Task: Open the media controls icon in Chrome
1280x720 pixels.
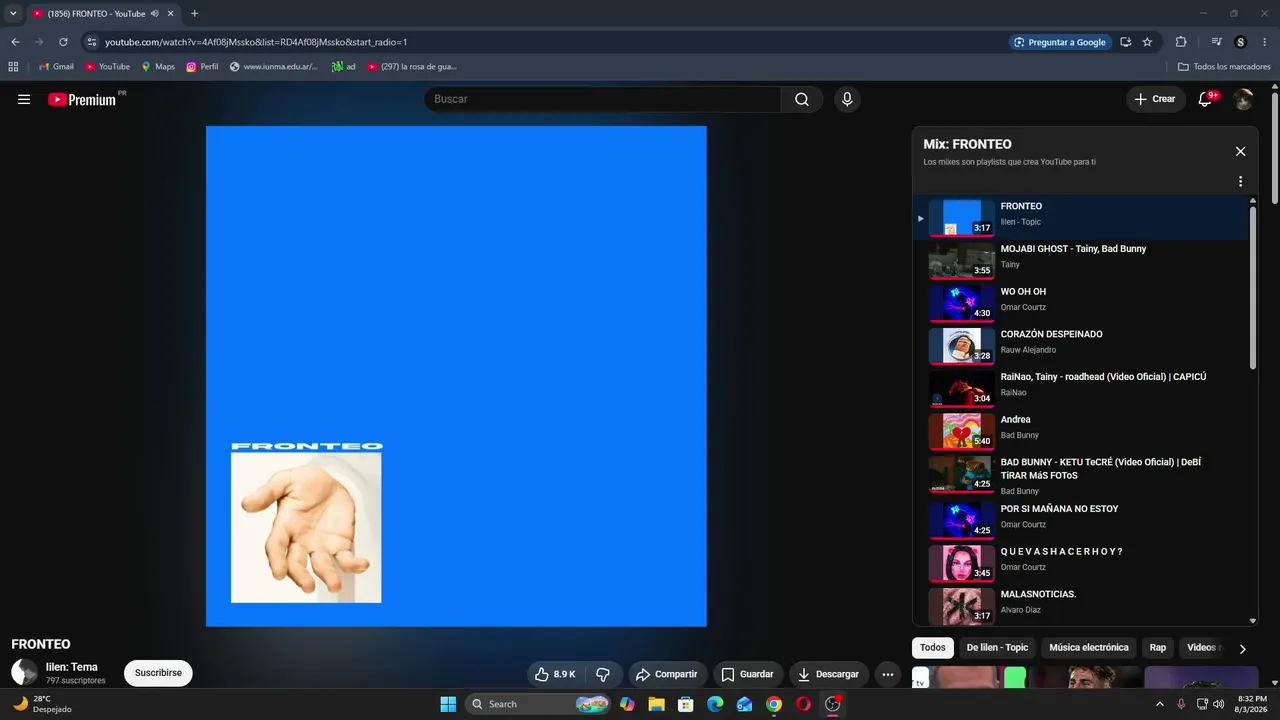Action: (1216, 42)
